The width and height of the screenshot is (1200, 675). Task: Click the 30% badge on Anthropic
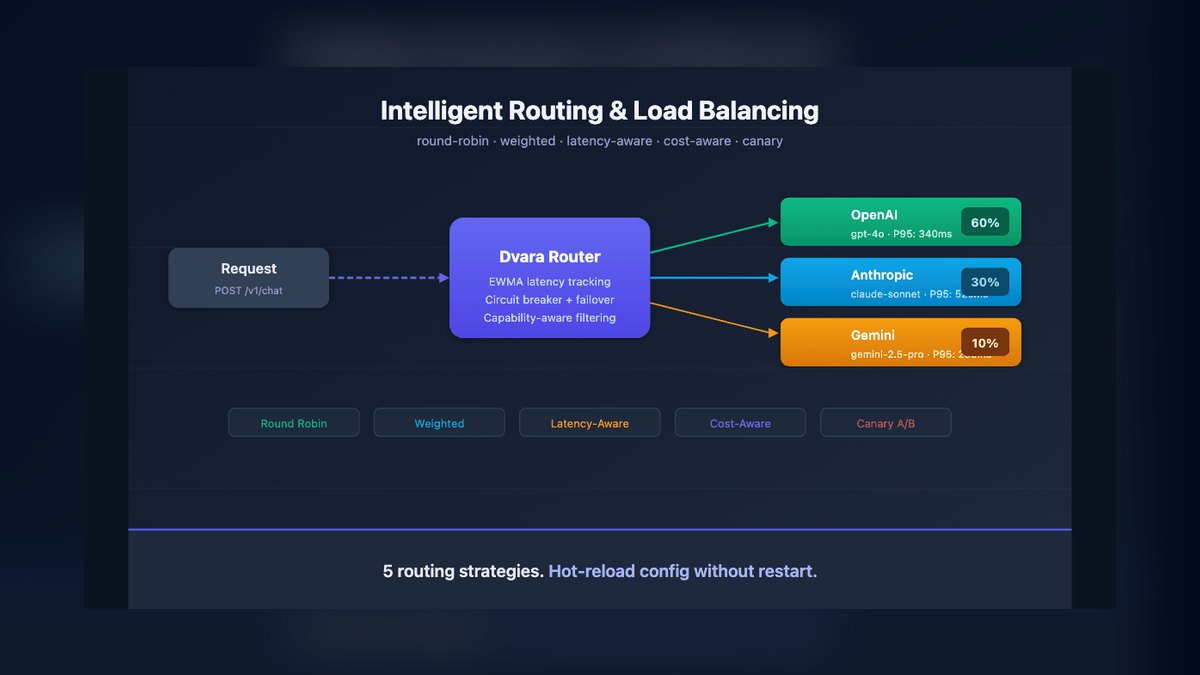985,282
